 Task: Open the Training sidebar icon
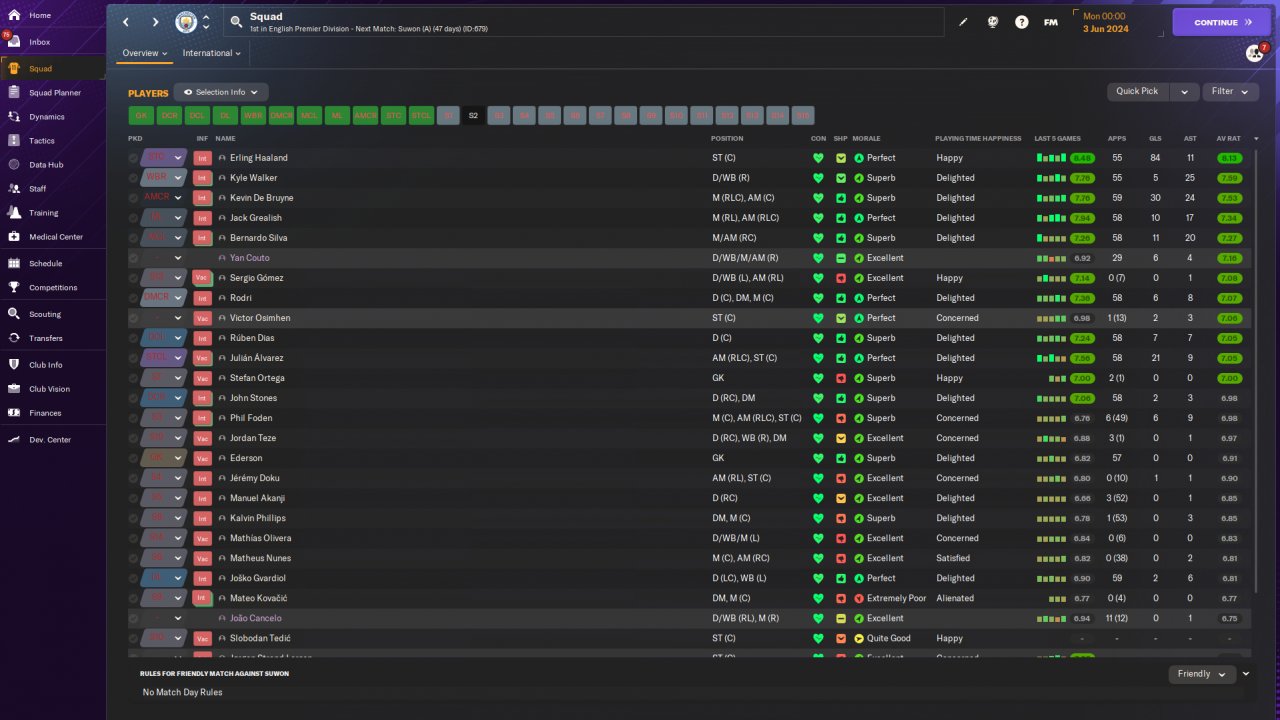coord(13,213)
